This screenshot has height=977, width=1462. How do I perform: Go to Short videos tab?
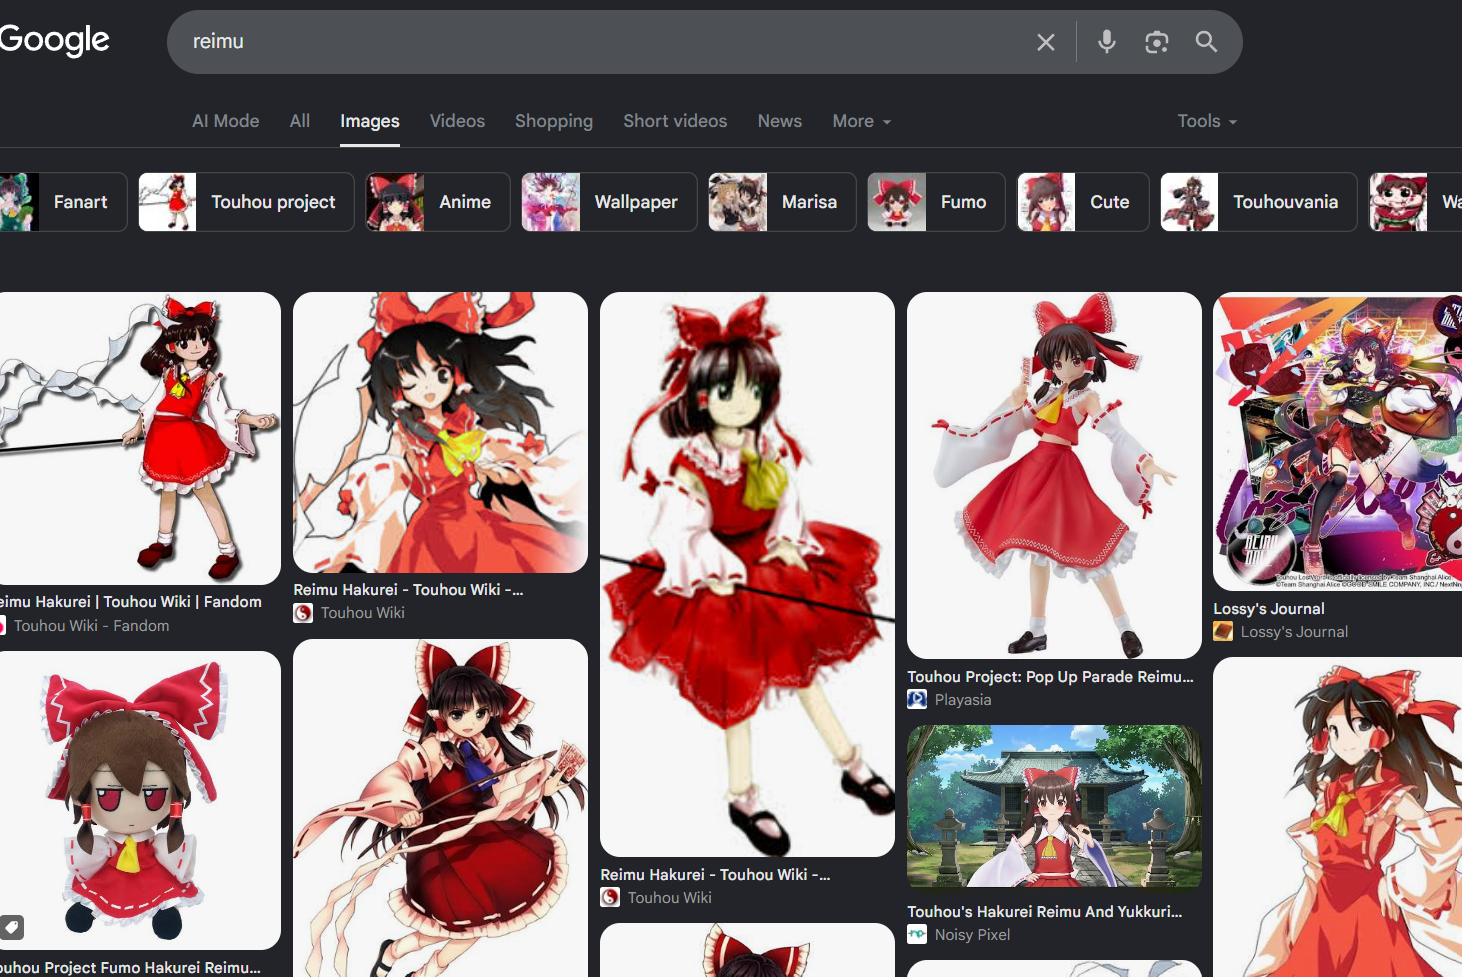(675, 121)
